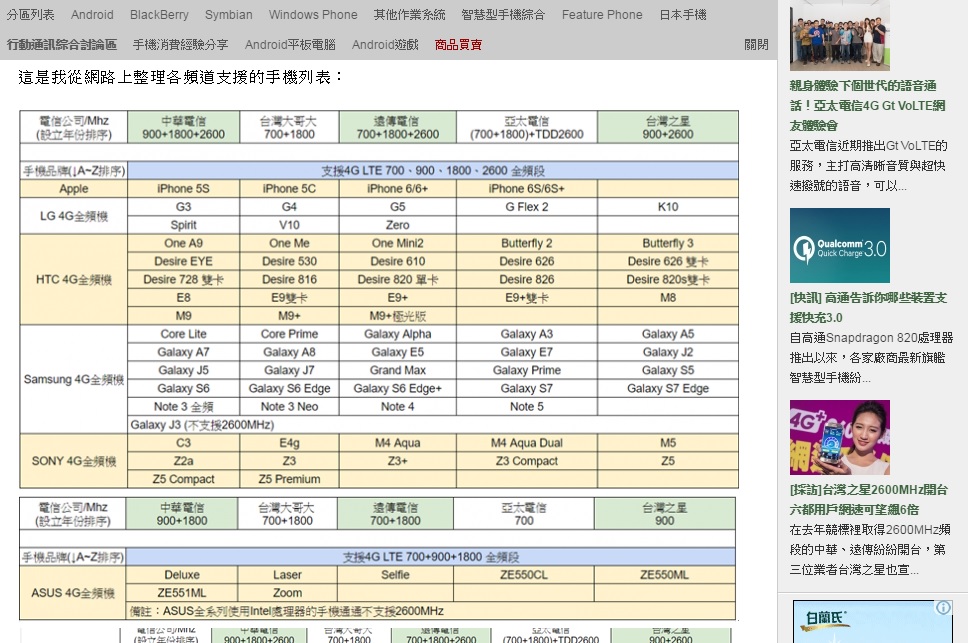Click the Galaxy J3 (不支援2600MHz) row
This screenshot has width=969, height=643.
coord(433,425)
